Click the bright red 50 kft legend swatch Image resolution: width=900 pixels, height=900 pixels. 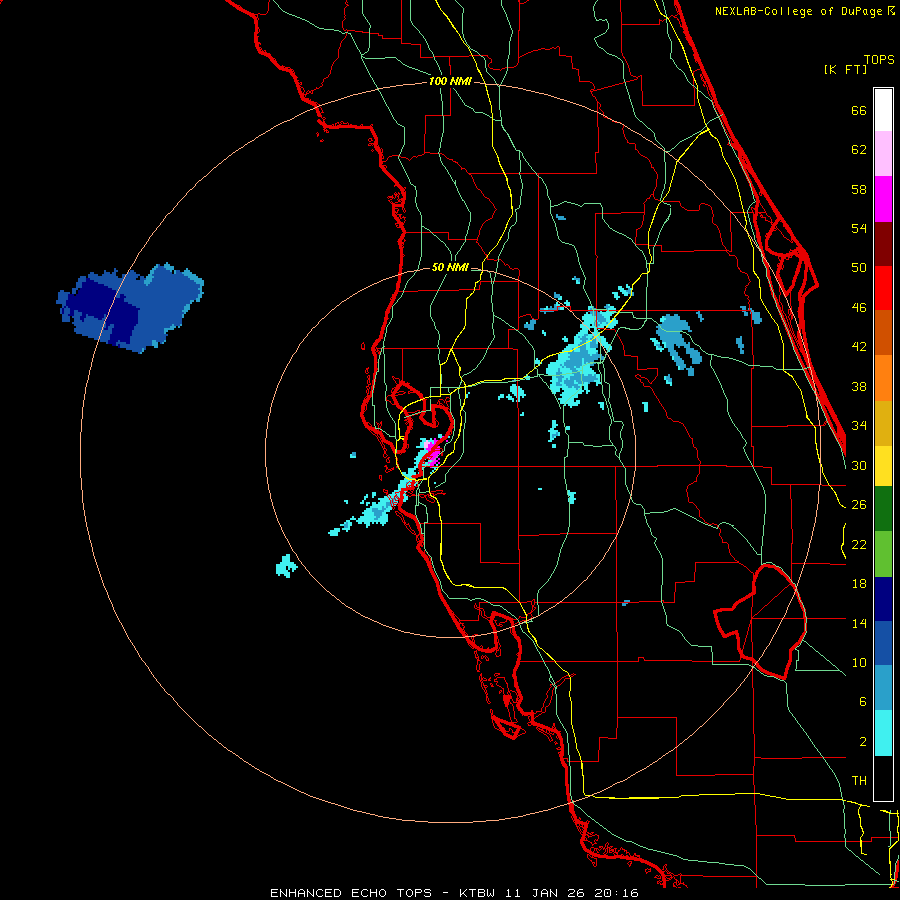pos(883,288)
